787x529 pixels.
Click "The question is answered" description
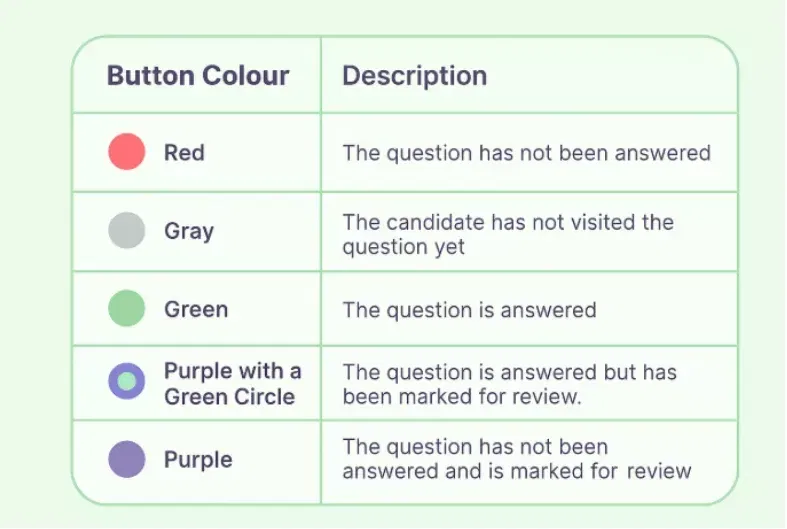[469, 310]
